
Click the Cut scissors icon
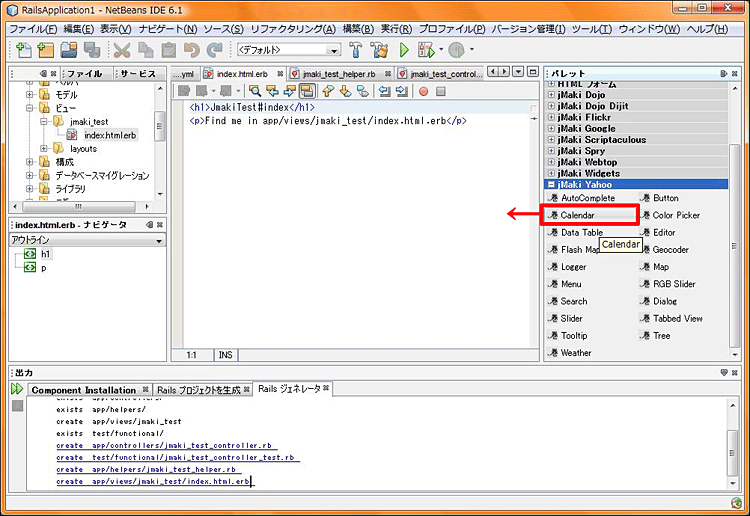tap(122, 50)
